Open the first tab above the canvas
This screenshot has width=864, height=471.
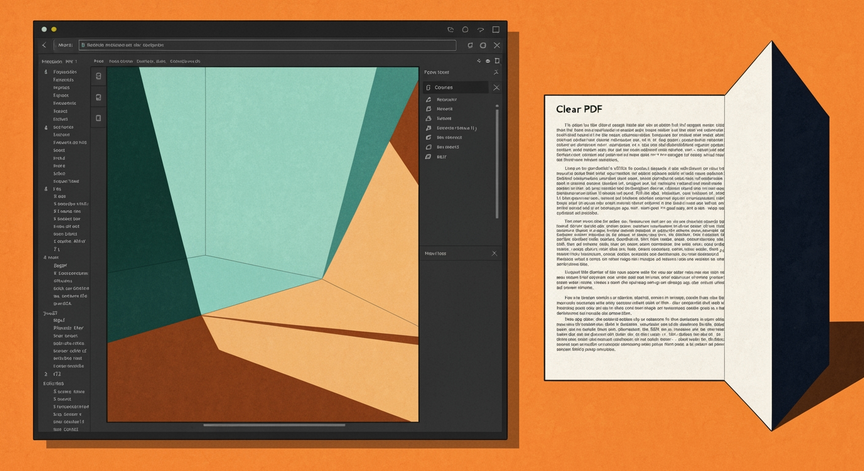99,61
